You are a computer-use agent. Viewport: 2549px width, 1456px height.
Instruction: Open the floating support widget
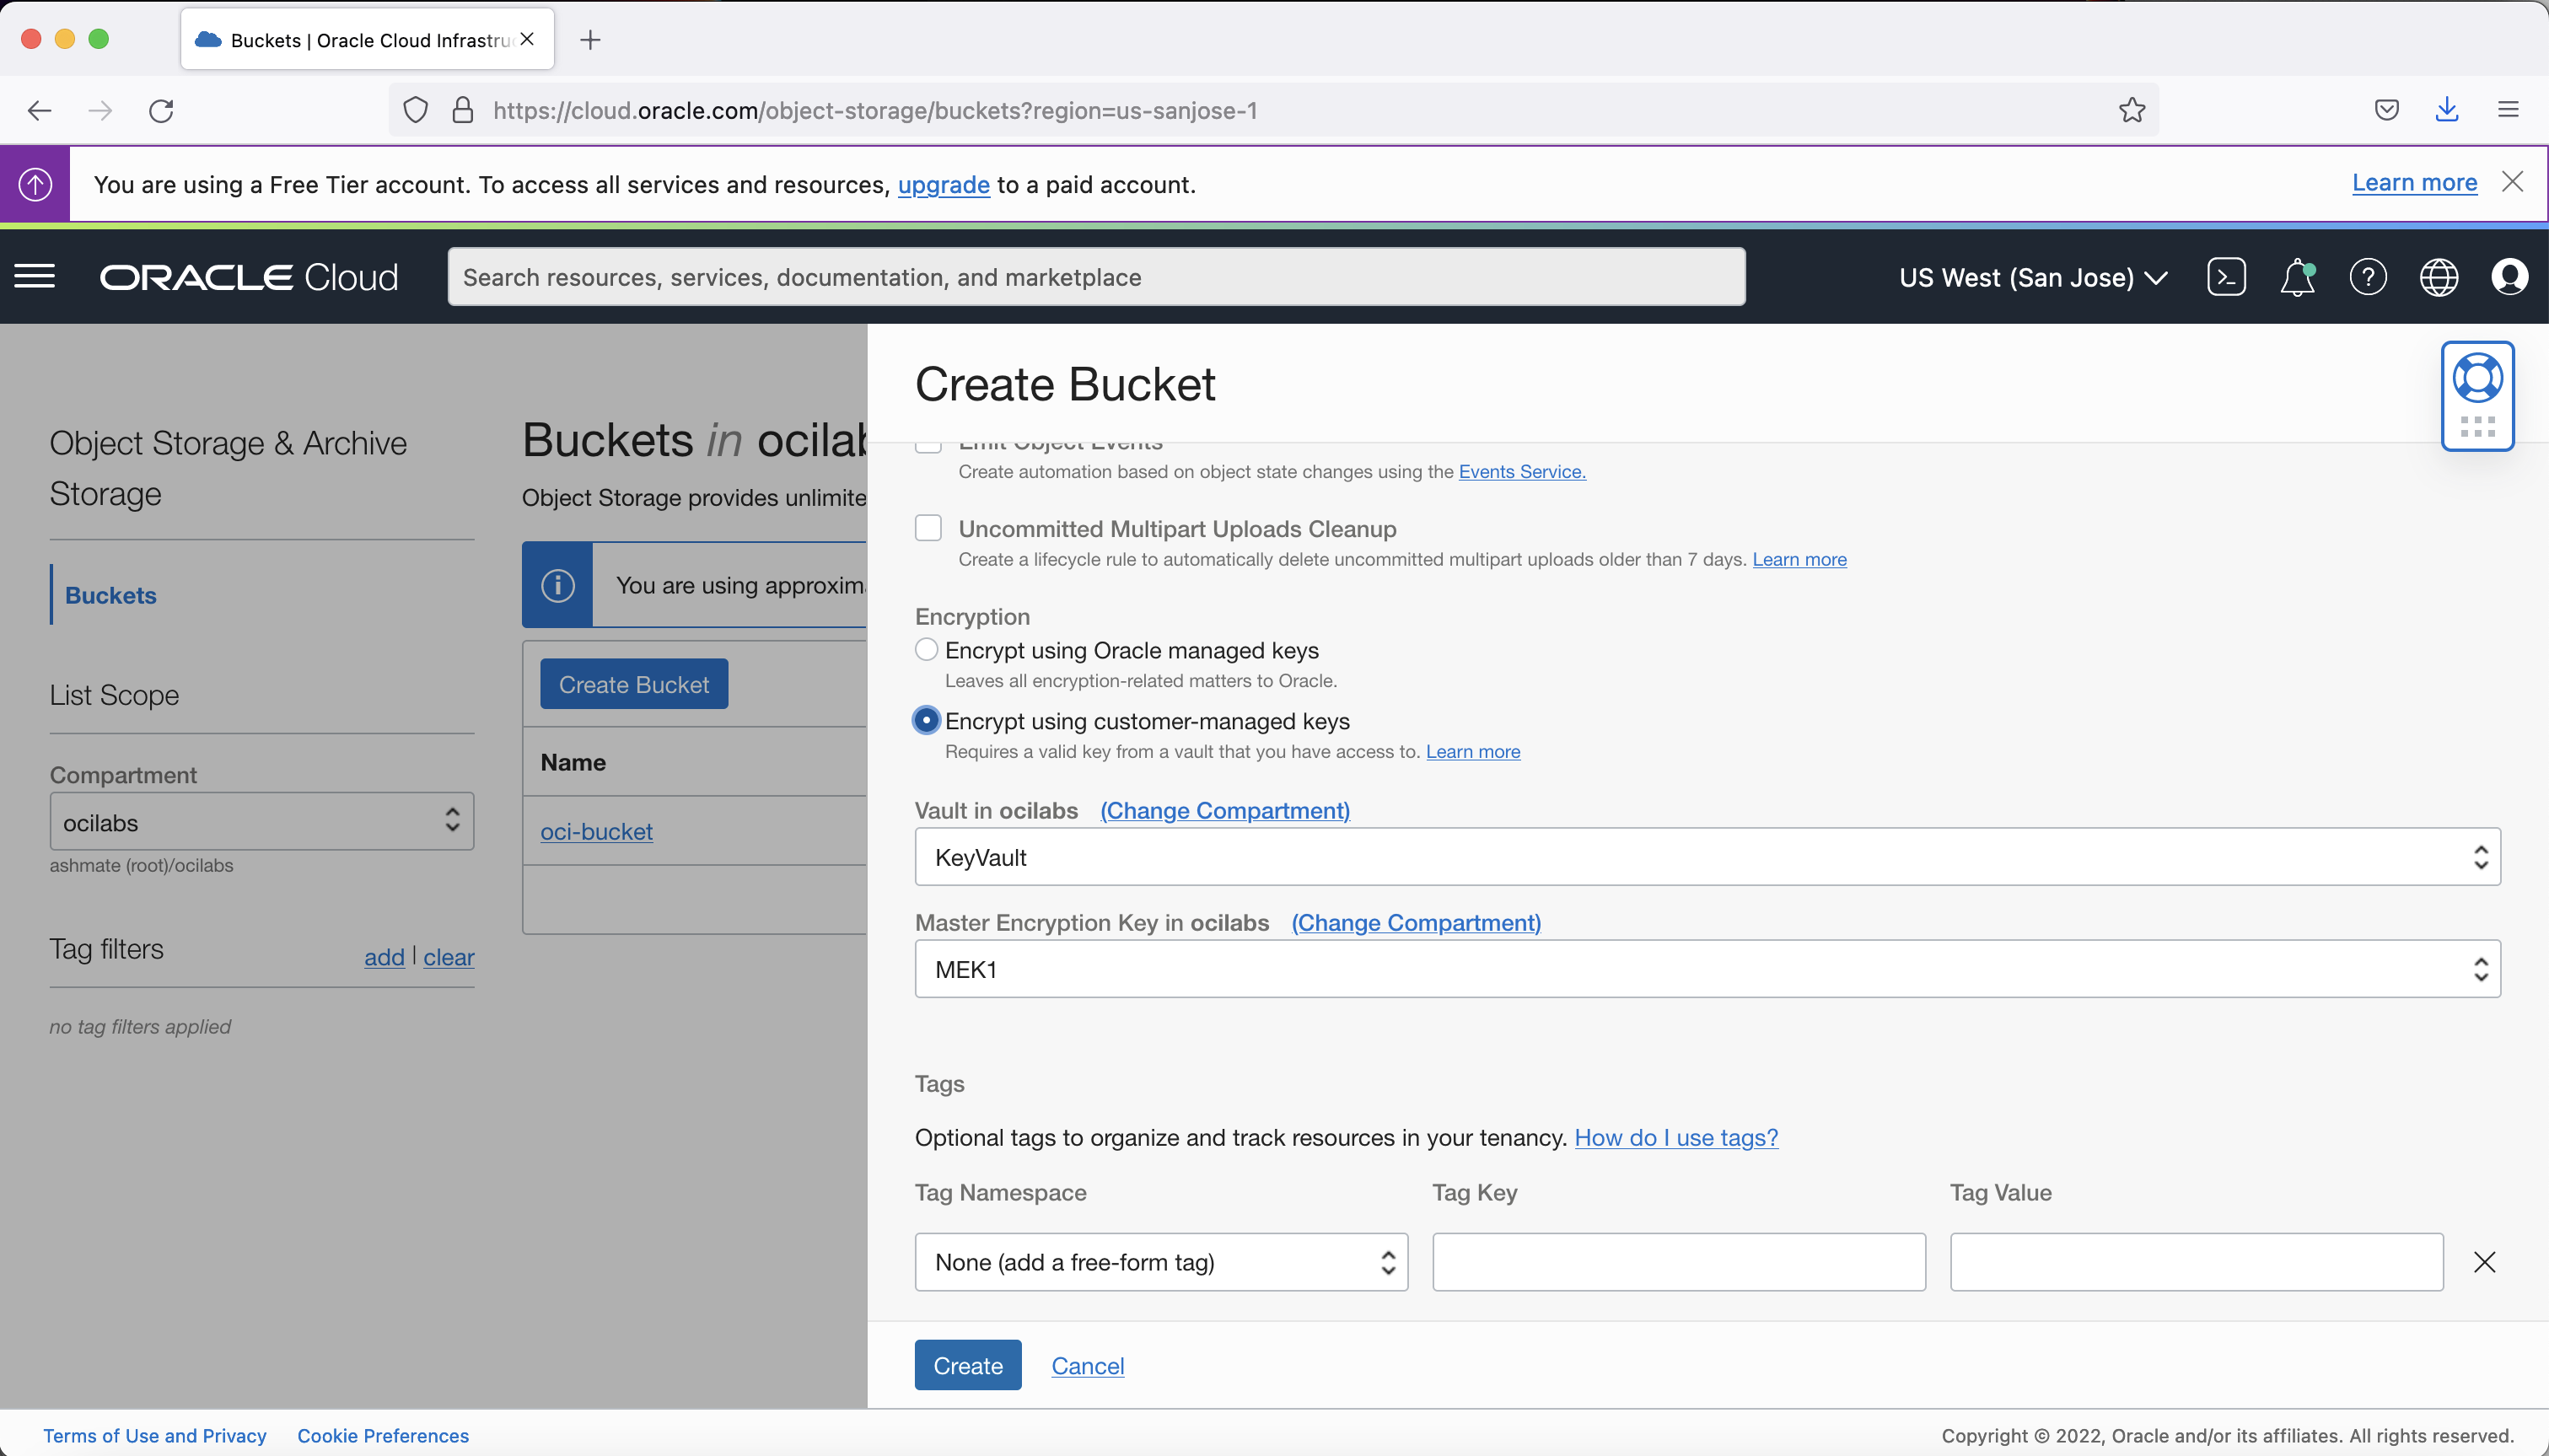coord(2477,377)
